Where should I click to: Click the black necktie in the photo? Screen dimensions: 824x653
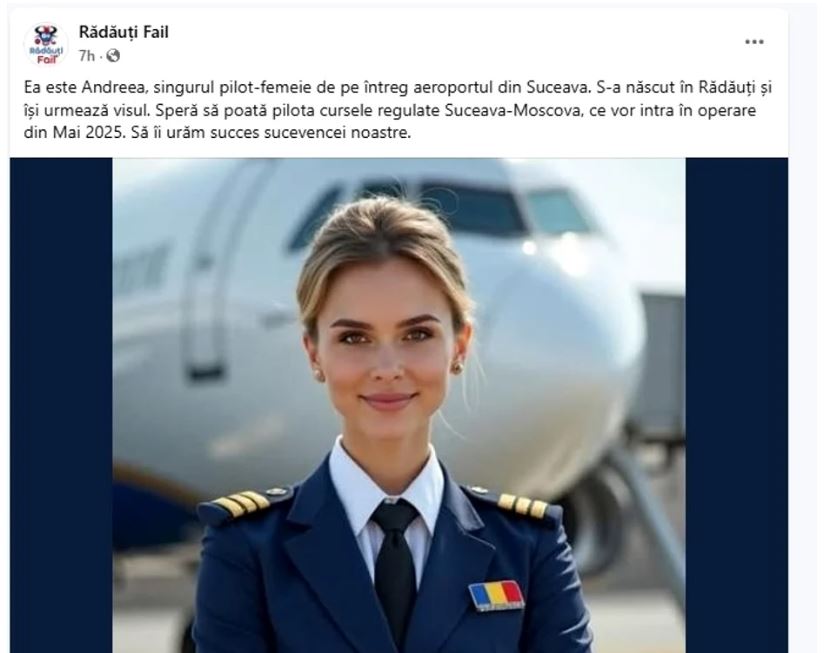[395, 570]
